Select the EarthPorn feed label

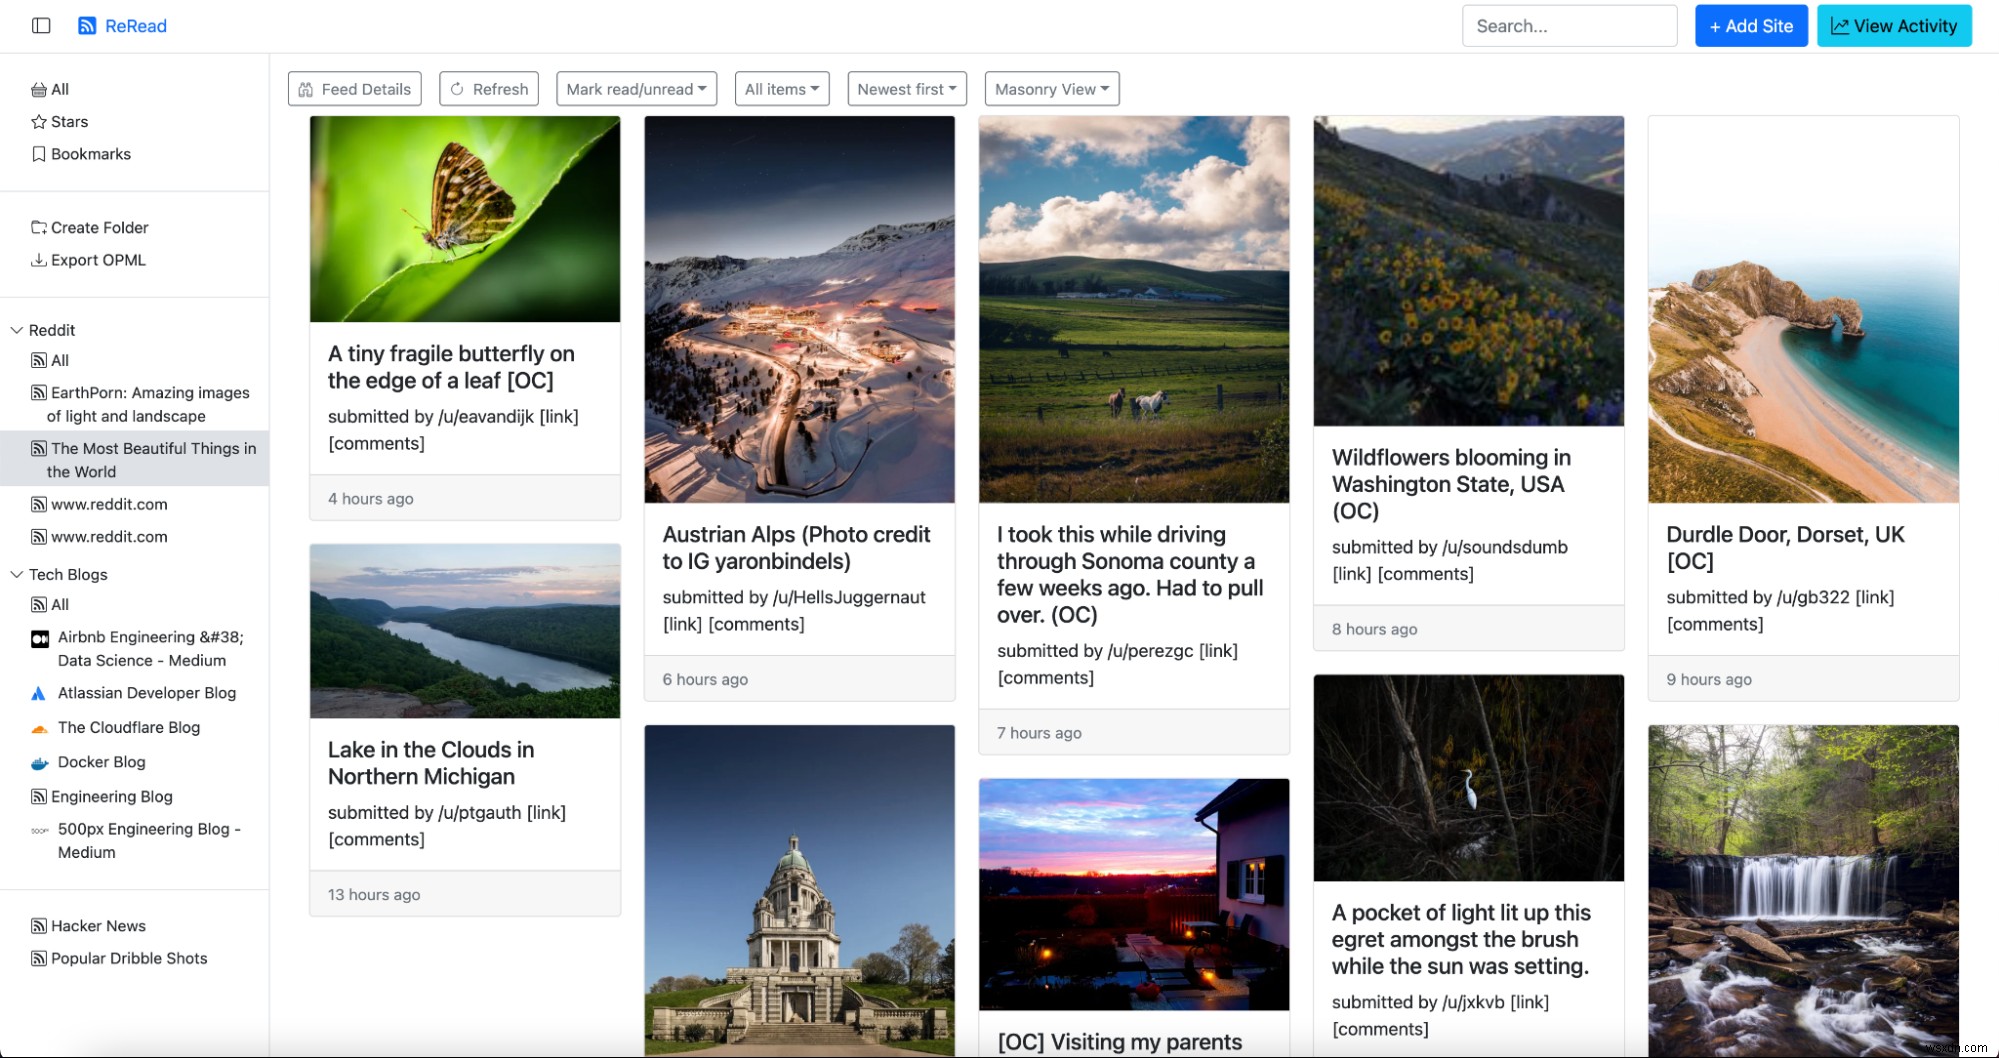(148, 405)
